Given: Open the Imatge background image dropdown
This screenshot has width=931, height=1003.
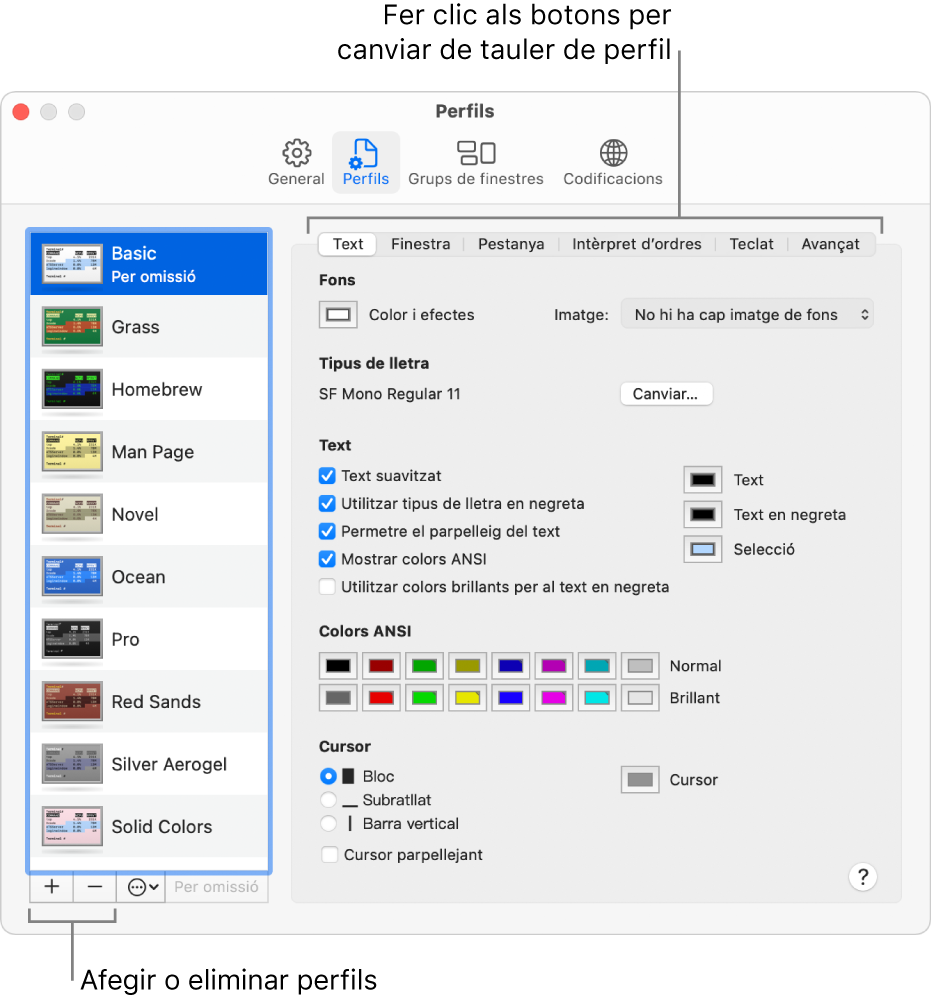Looking at the screenshot, I should tap(747, 315).
